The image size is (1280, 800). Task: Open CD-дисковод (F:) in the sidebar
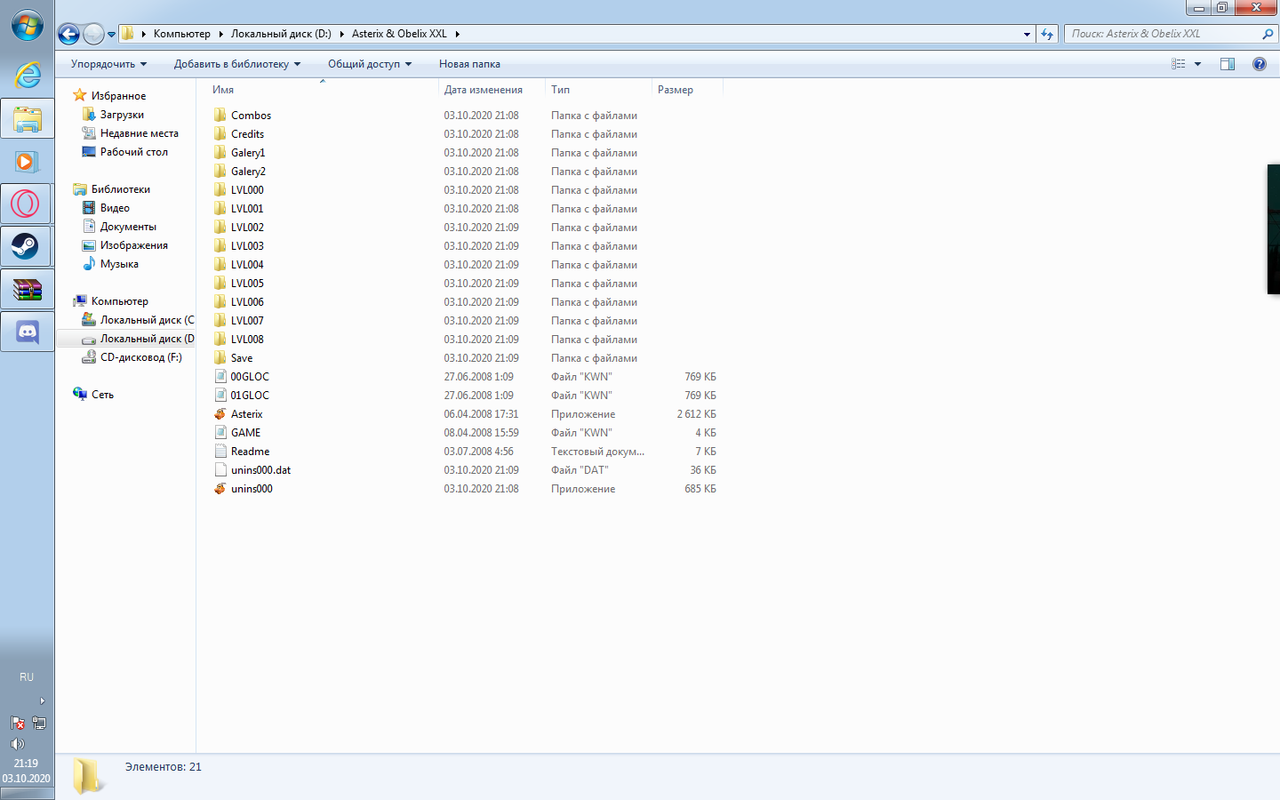[140, 357]
